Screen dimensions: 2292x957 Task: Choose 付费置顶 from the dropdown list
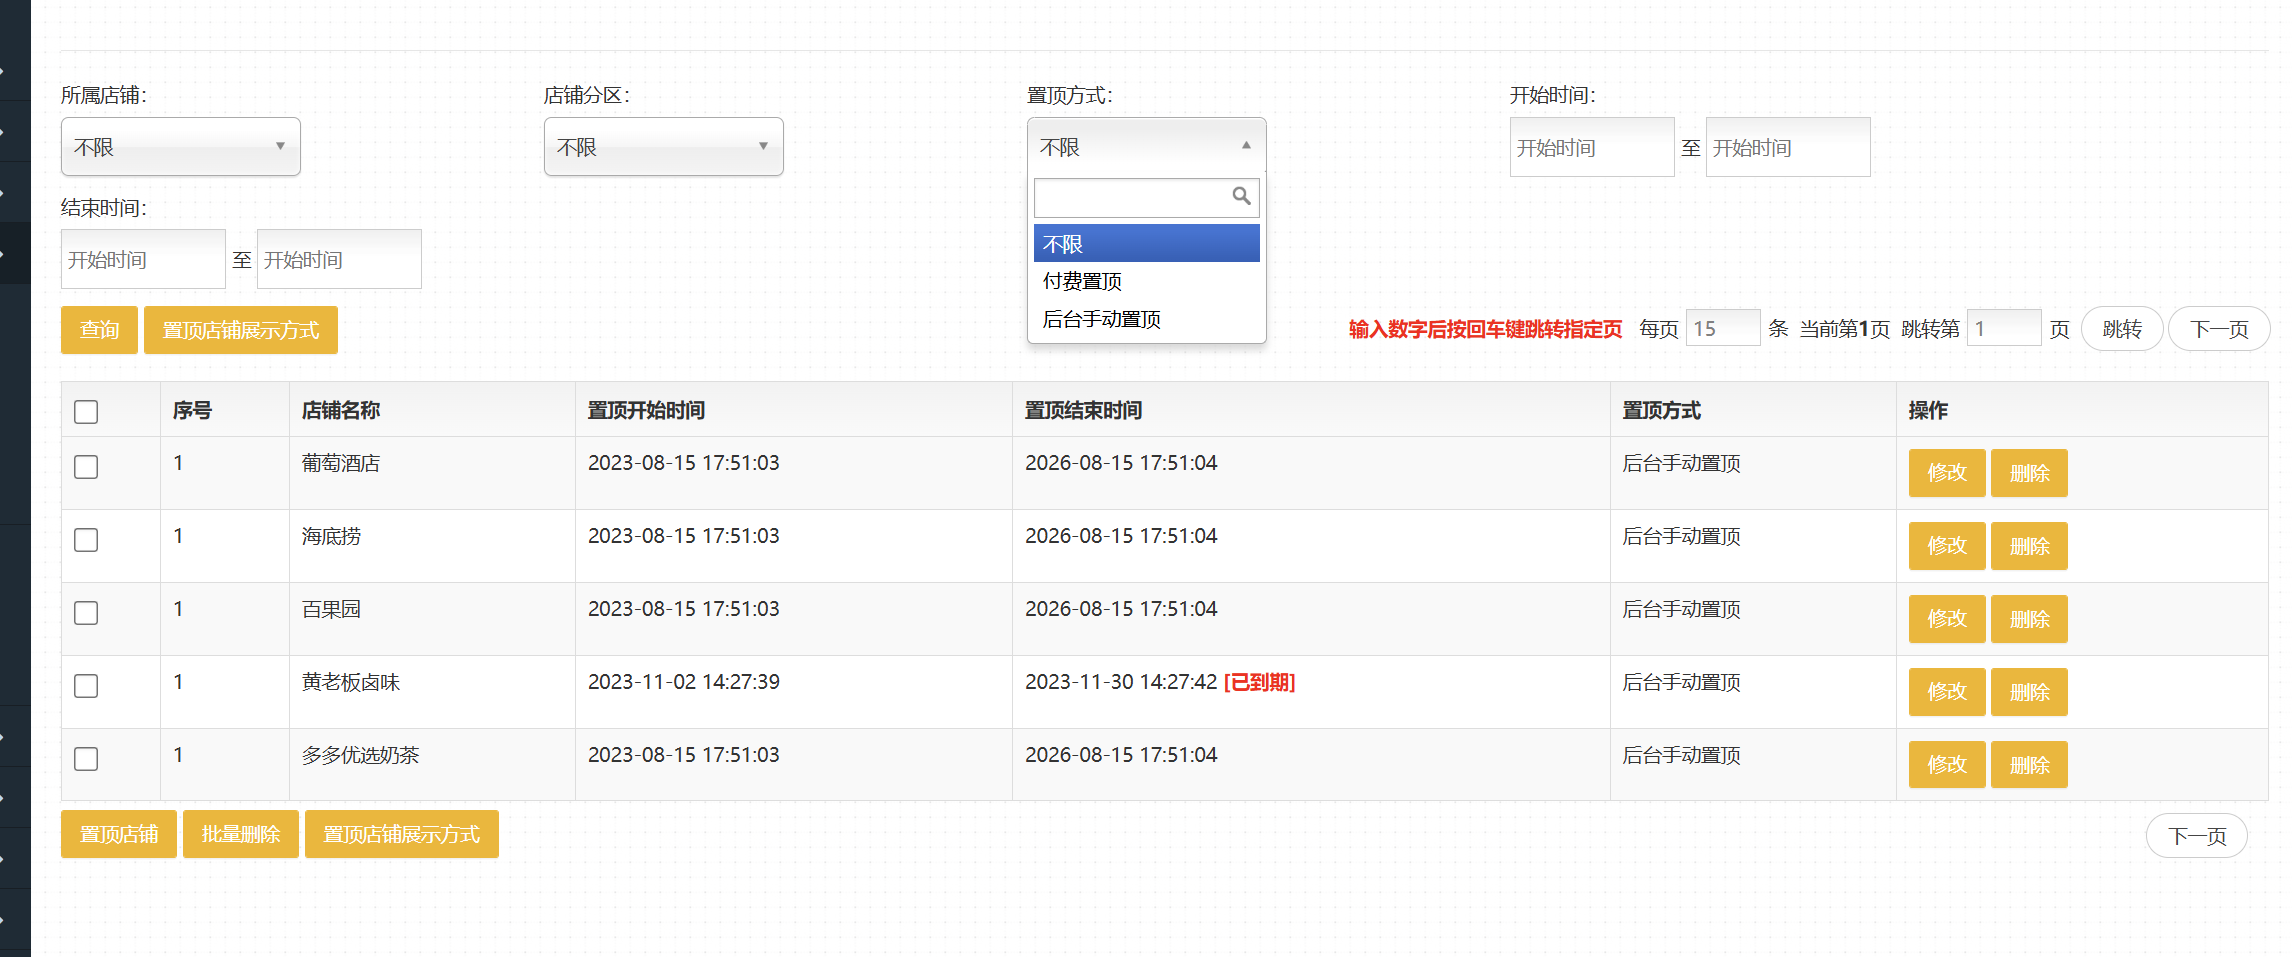1082,282
